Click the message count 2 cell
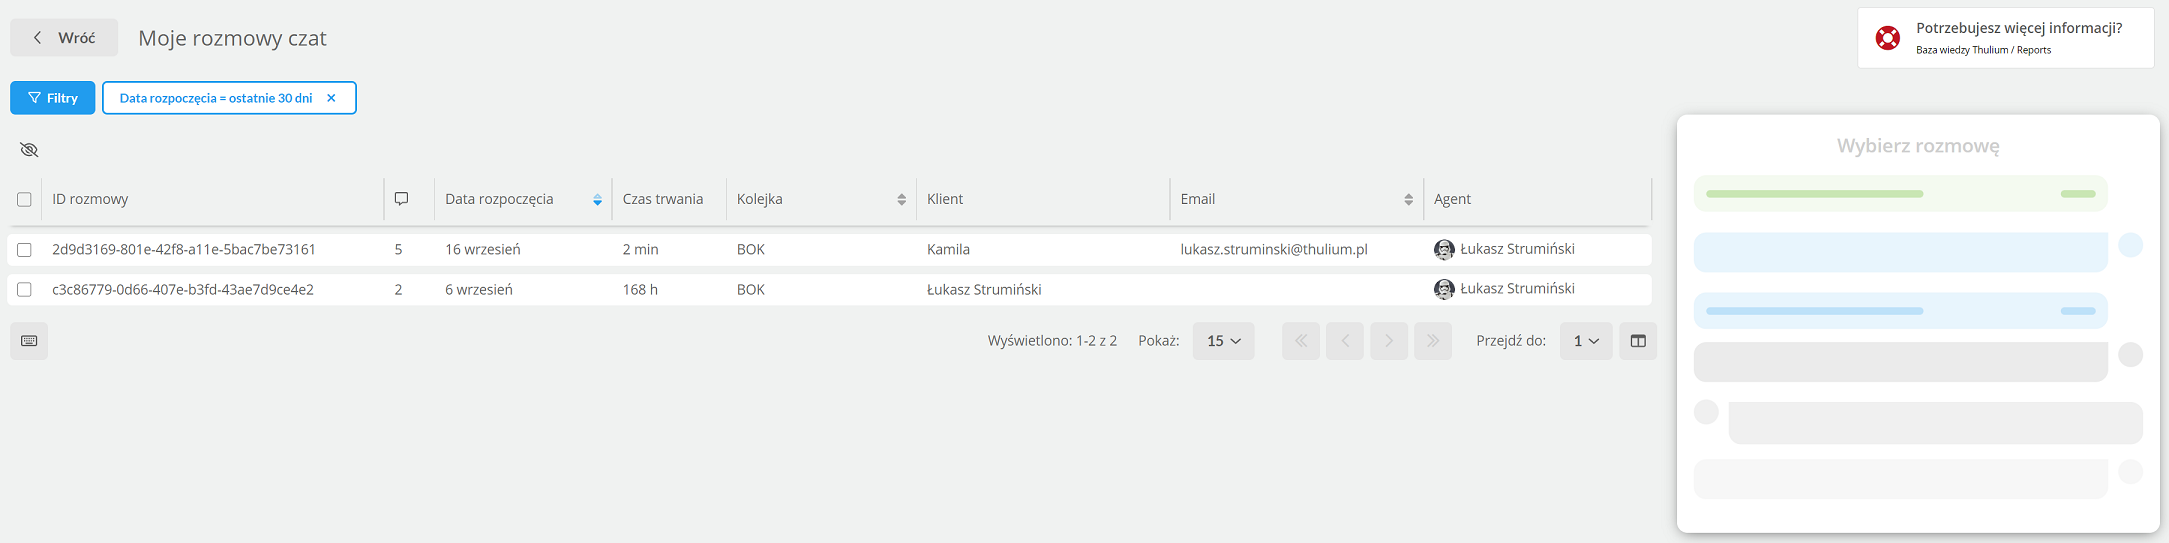The width and height of the screenshot is (2169, 543). tap(398, 289)
